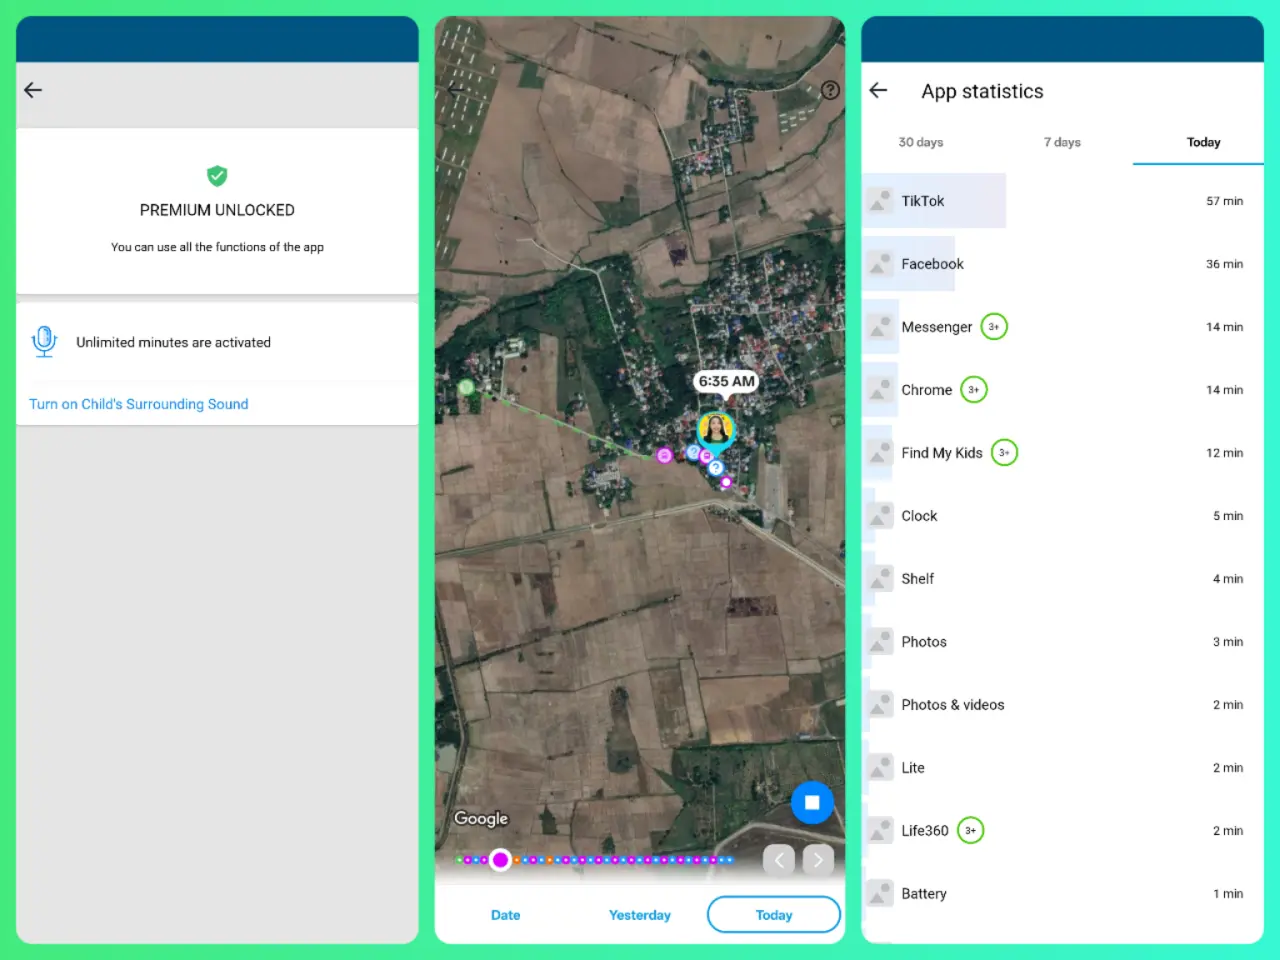Click 'You can use all the functions' text
This screenshot has height=960, width=1280.
point(217,247)
